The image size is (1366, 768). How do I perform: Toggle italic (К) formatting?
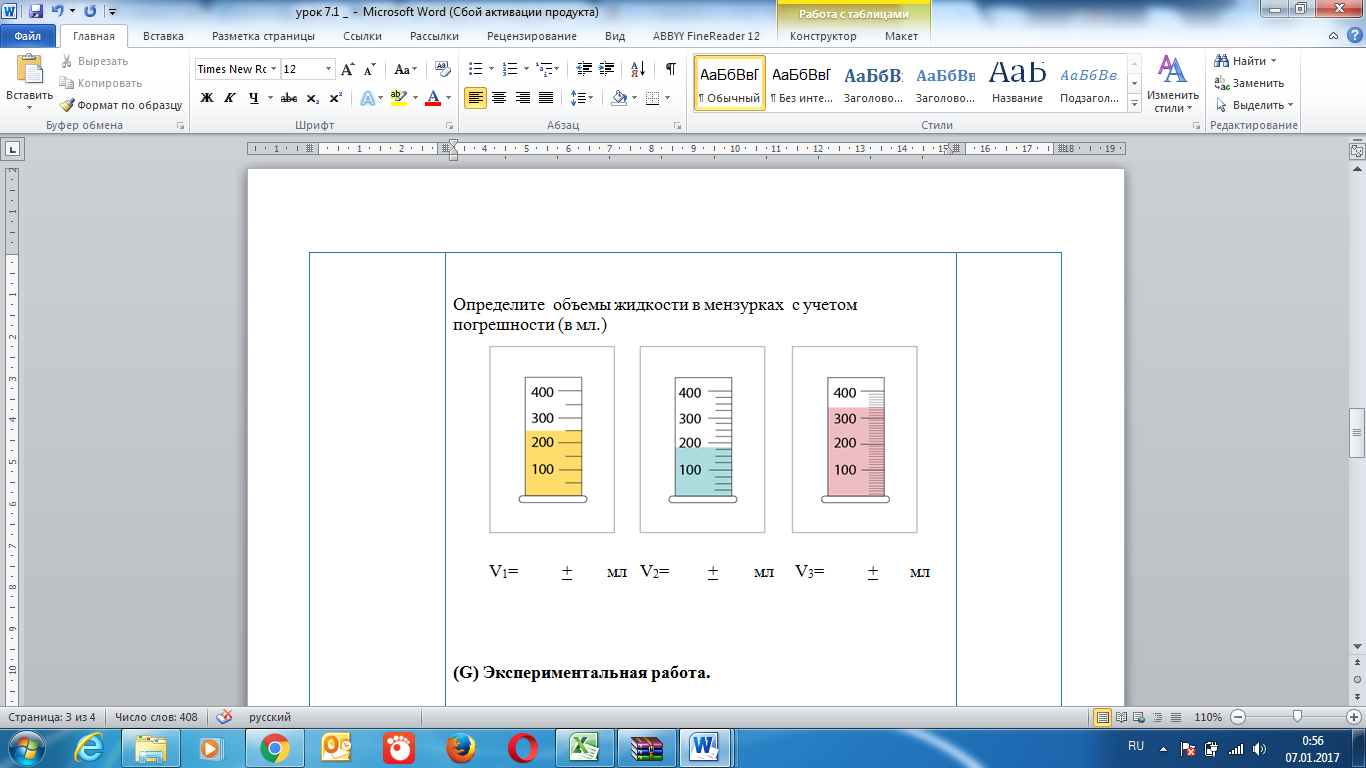(x=231, y=98)
